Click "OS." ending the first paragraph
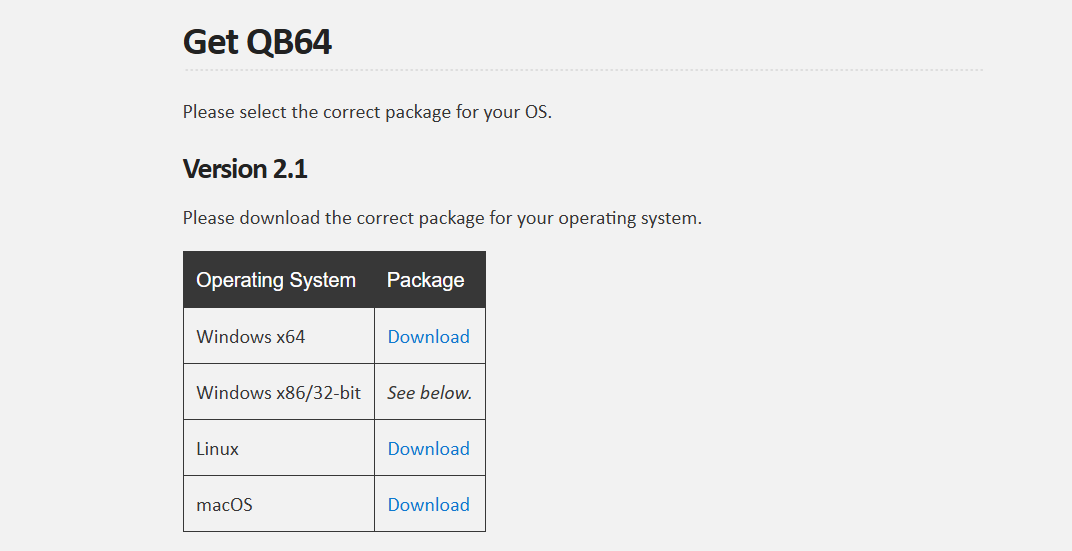Screen dimensions: 1072x551 538,112
